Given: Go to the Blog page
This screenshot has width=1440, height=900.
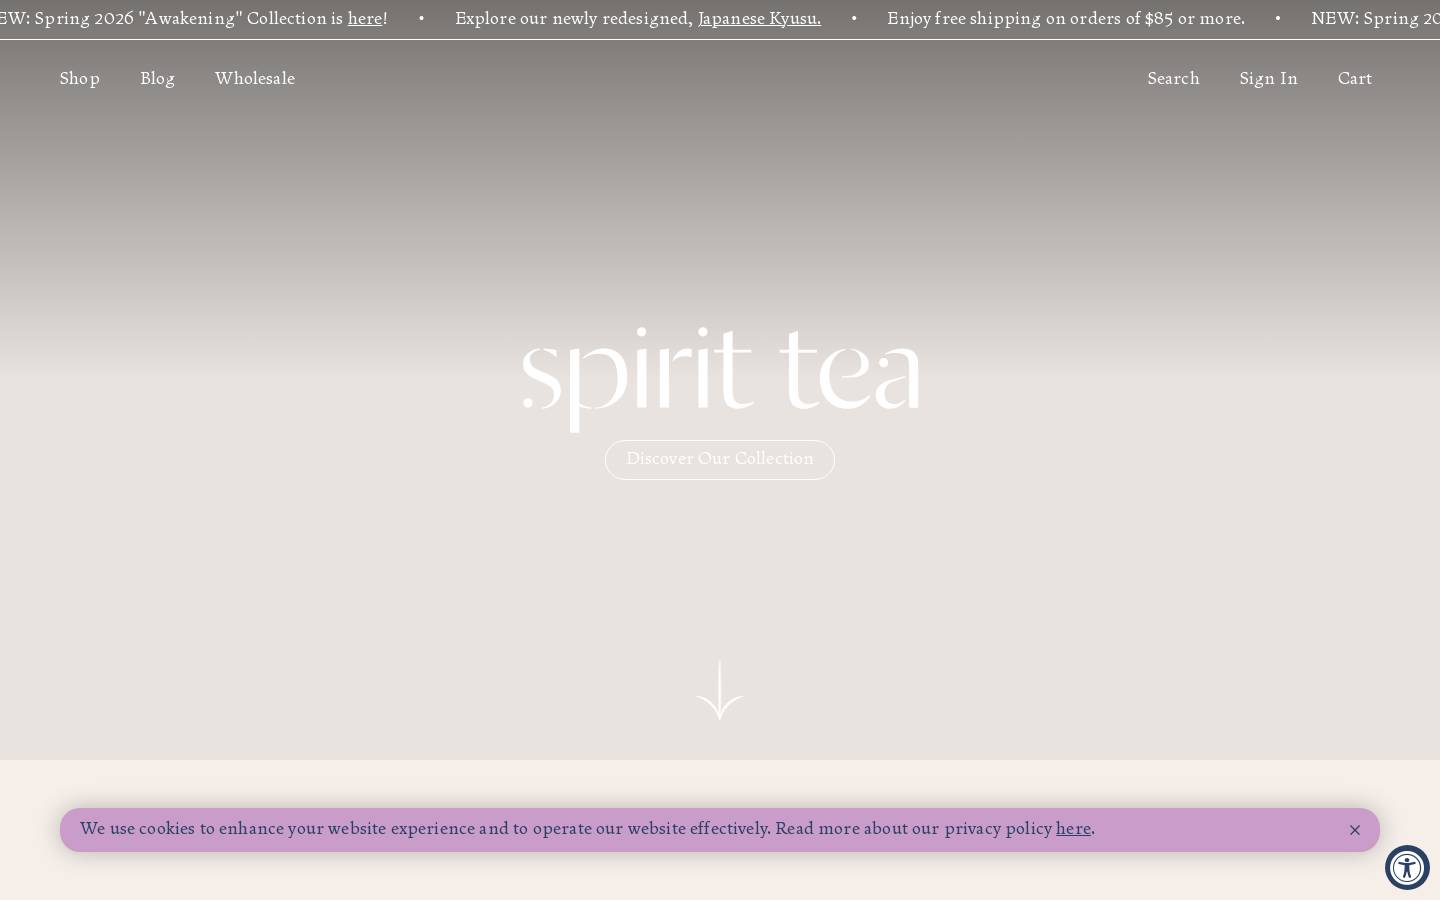Looking at the screenshot, I should [x=157, y=78].
